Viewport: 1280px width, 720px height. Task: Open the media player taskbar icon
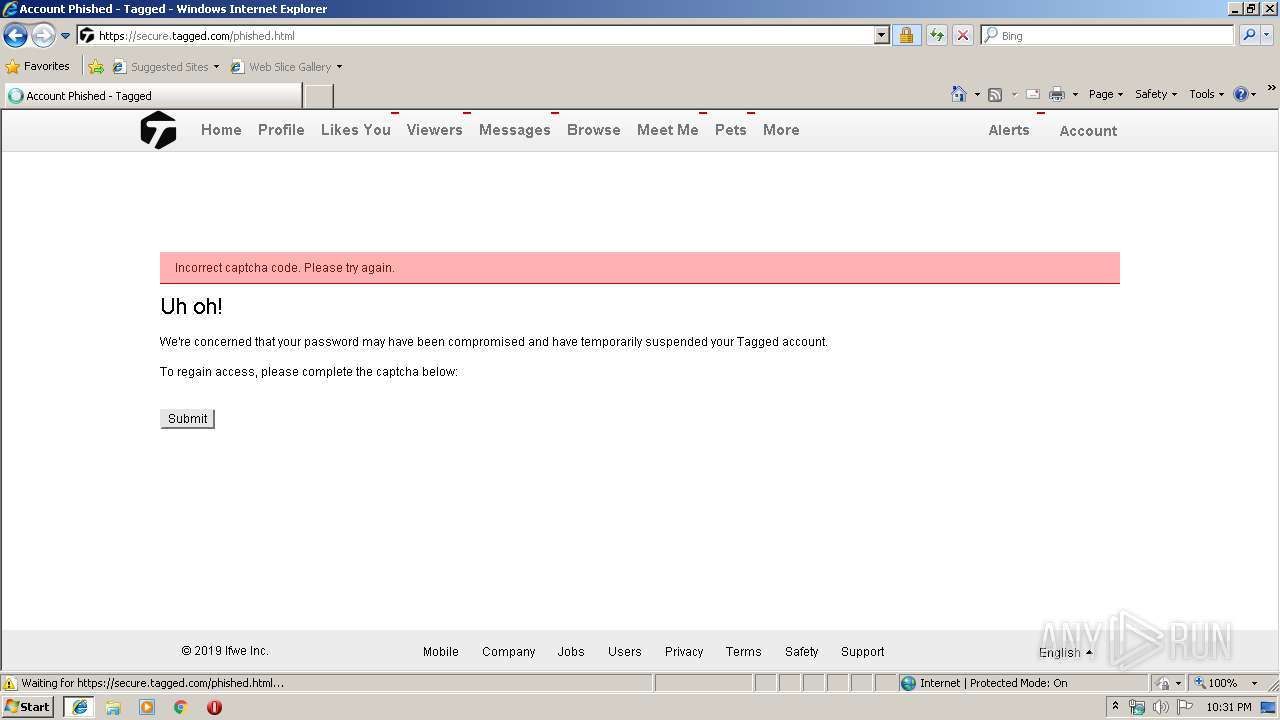pyautogui.click(x=147, y=707)
